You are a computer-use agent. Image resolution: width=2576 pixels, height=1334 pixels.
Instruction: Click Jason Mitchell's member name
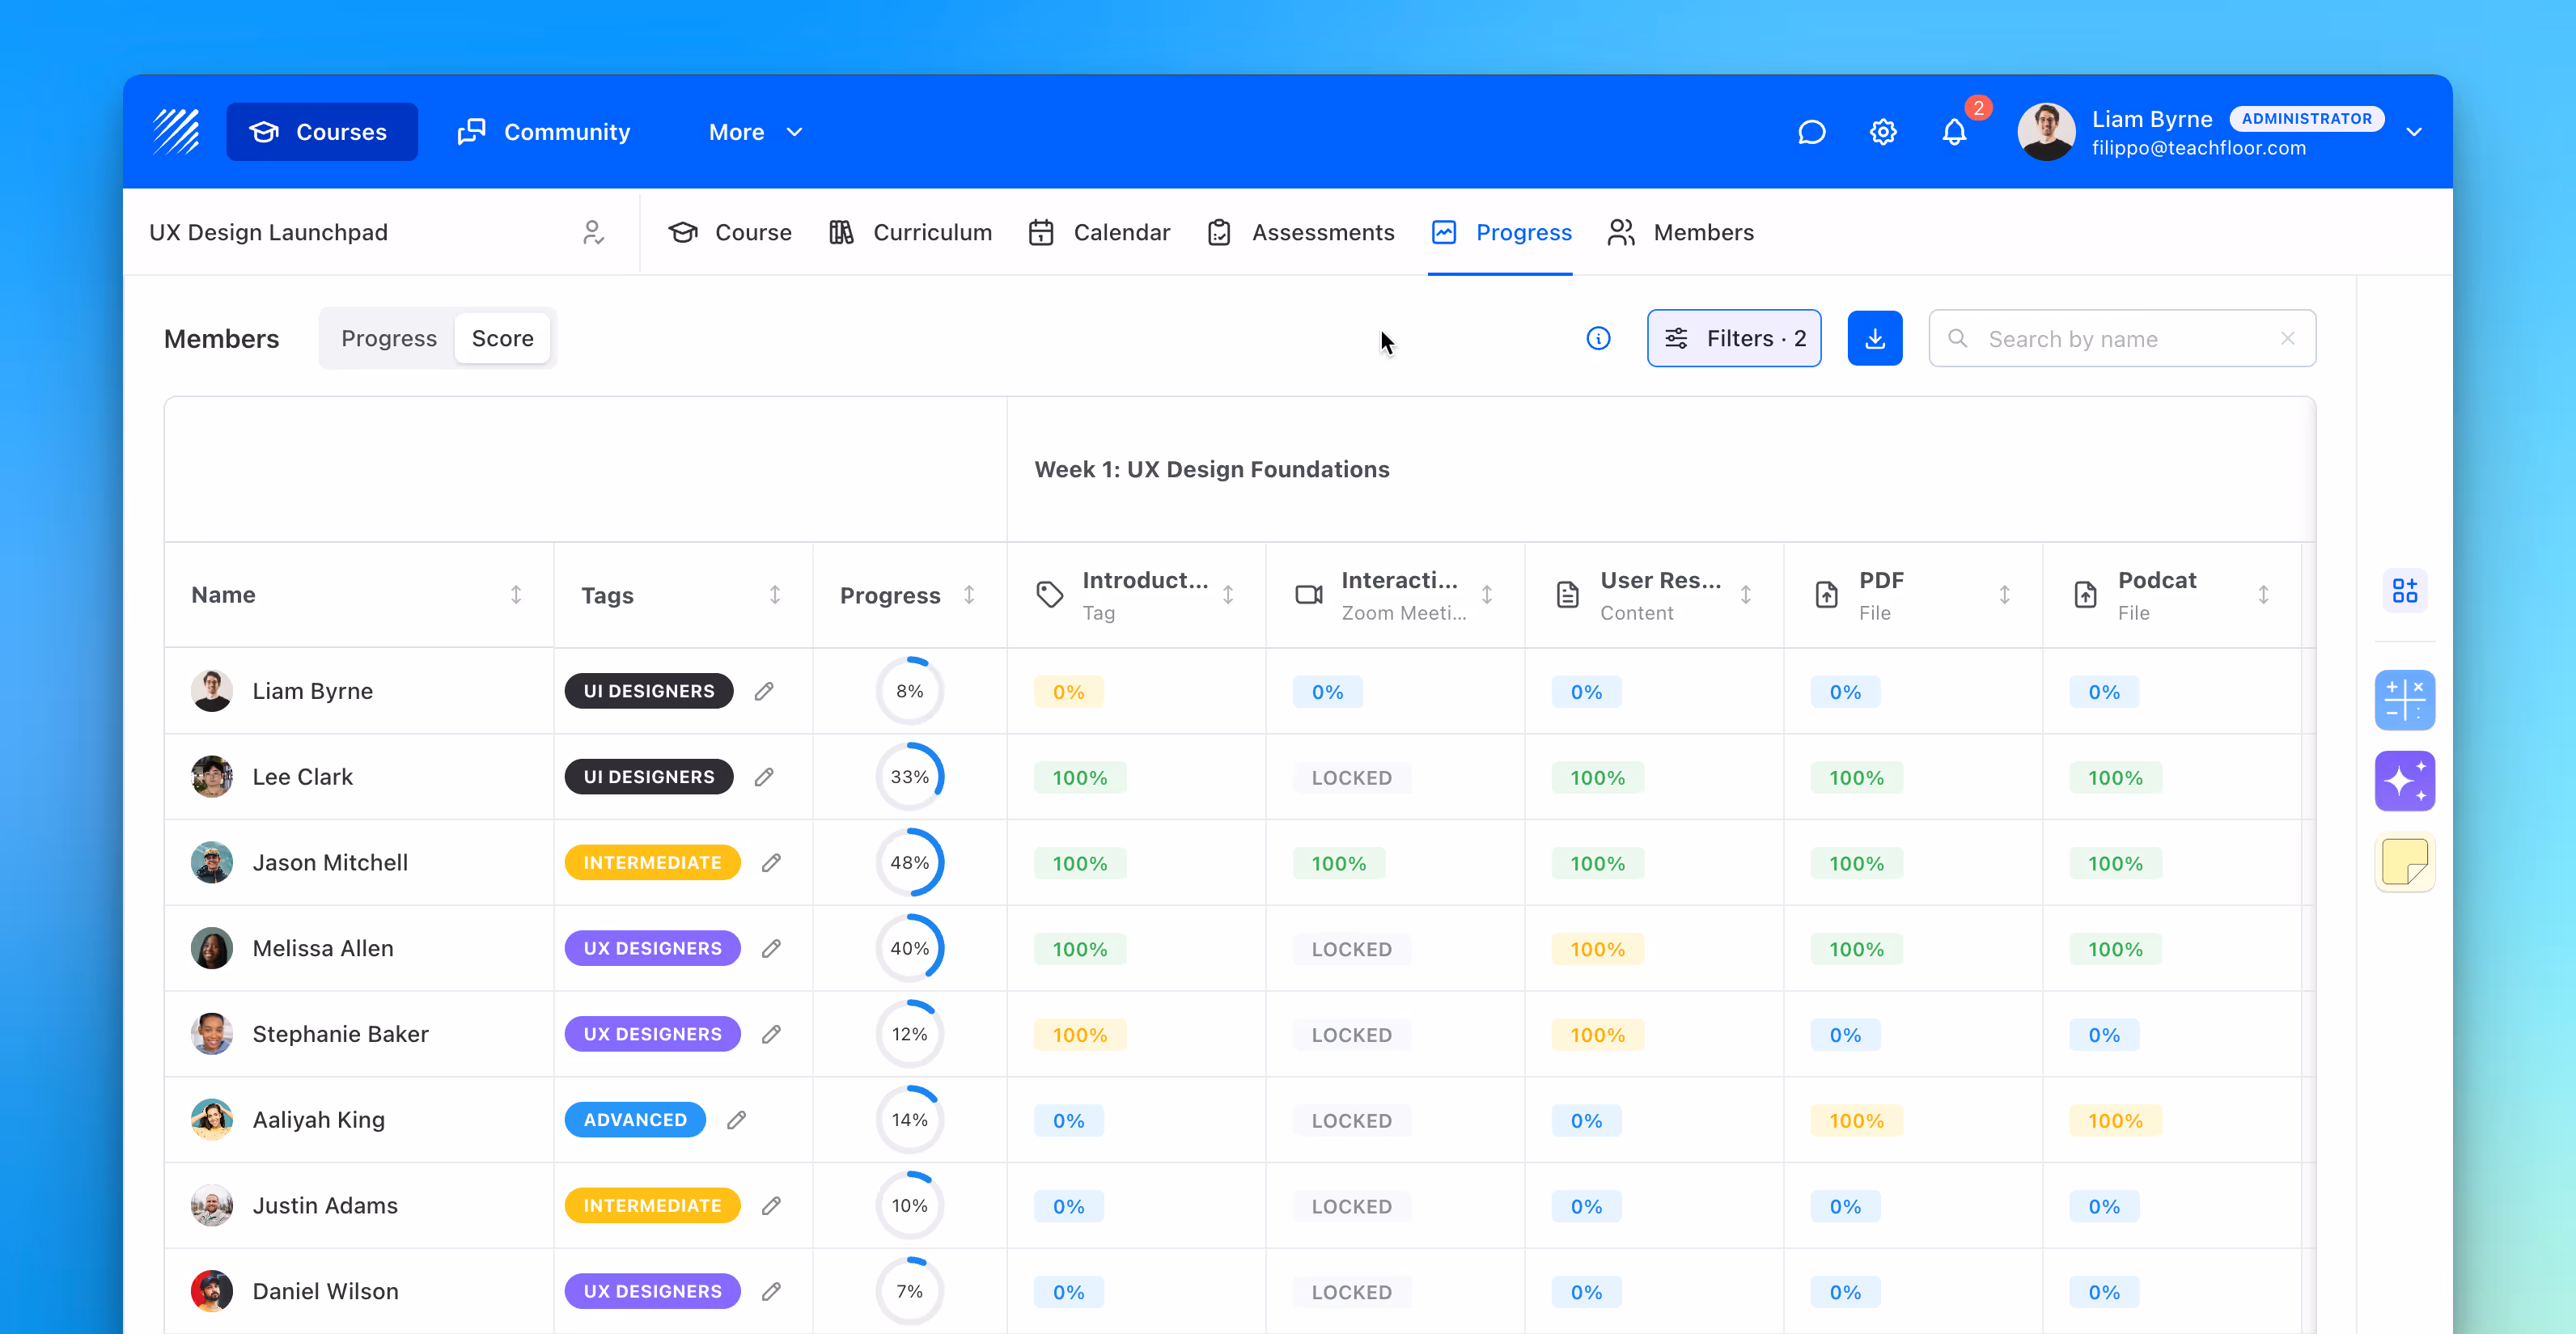click(x=330, y=862)
